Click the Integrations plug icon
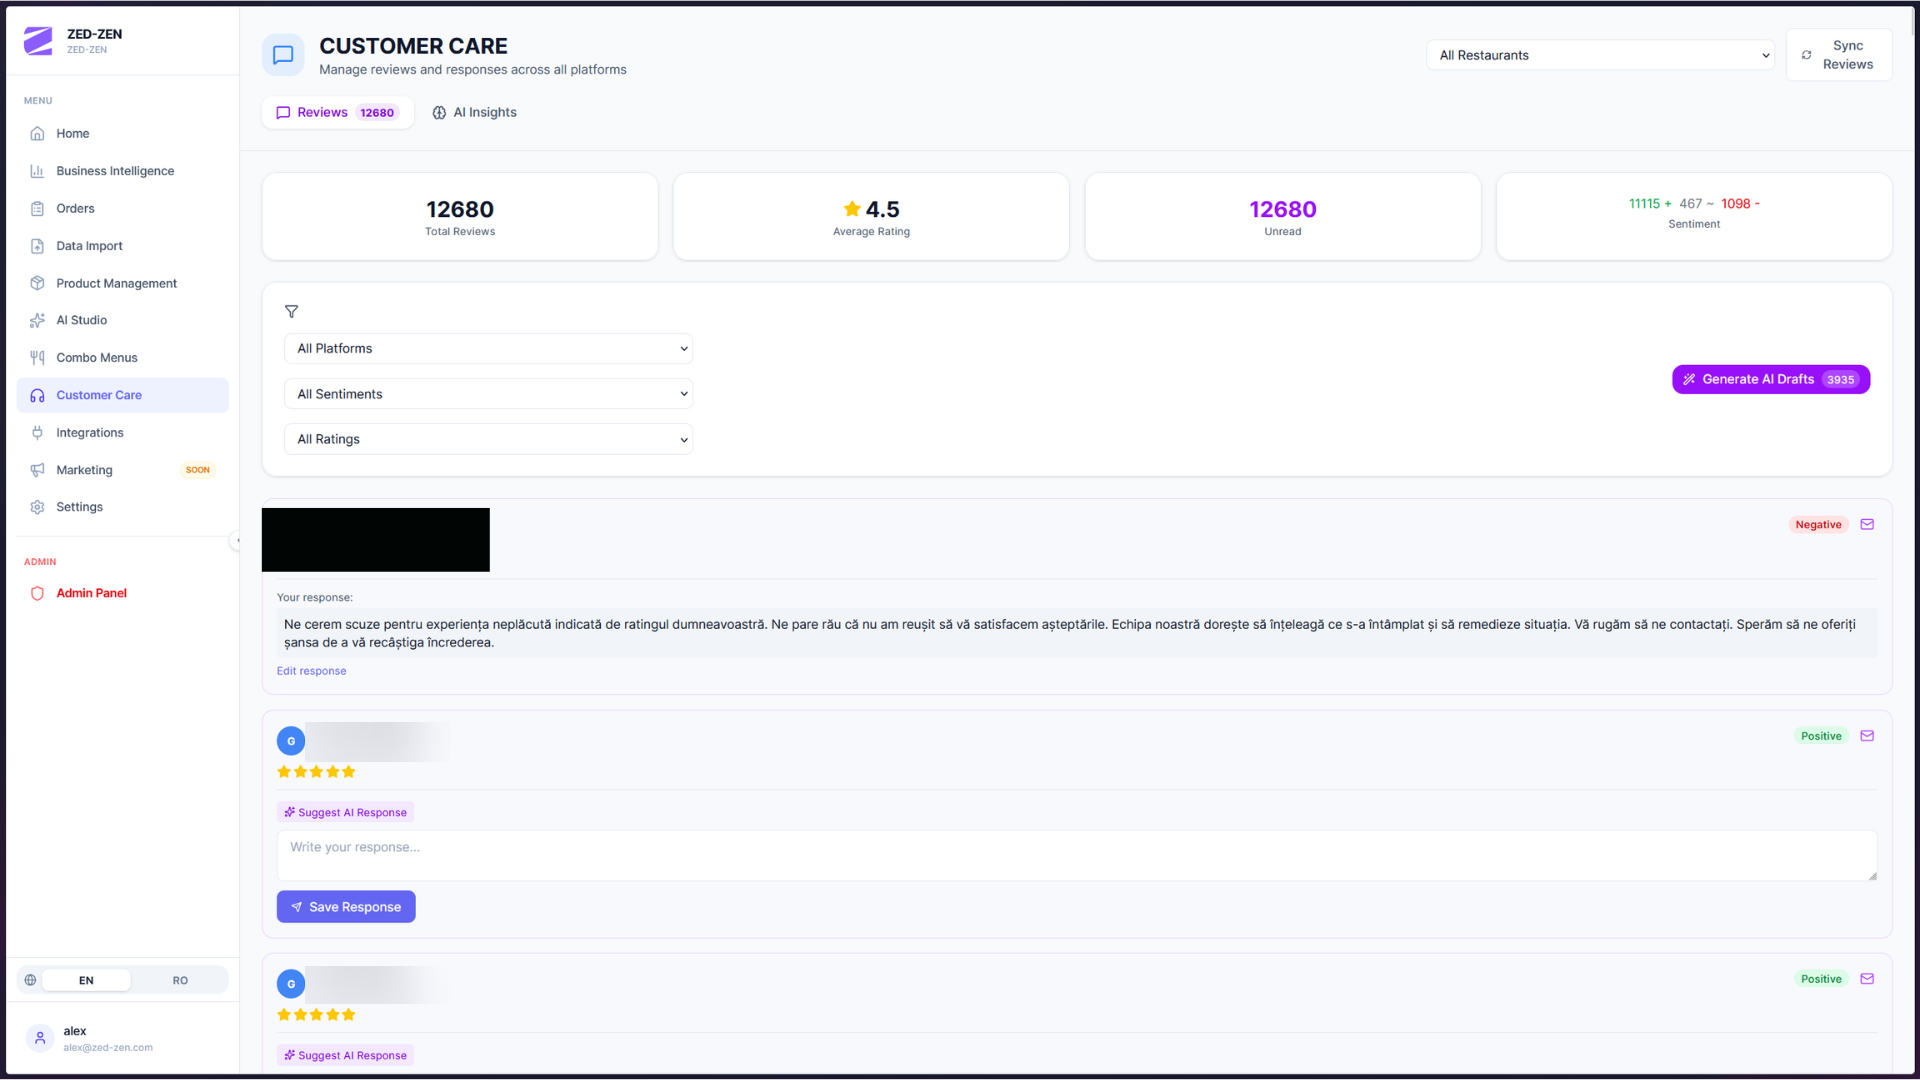 pos(37,432)
